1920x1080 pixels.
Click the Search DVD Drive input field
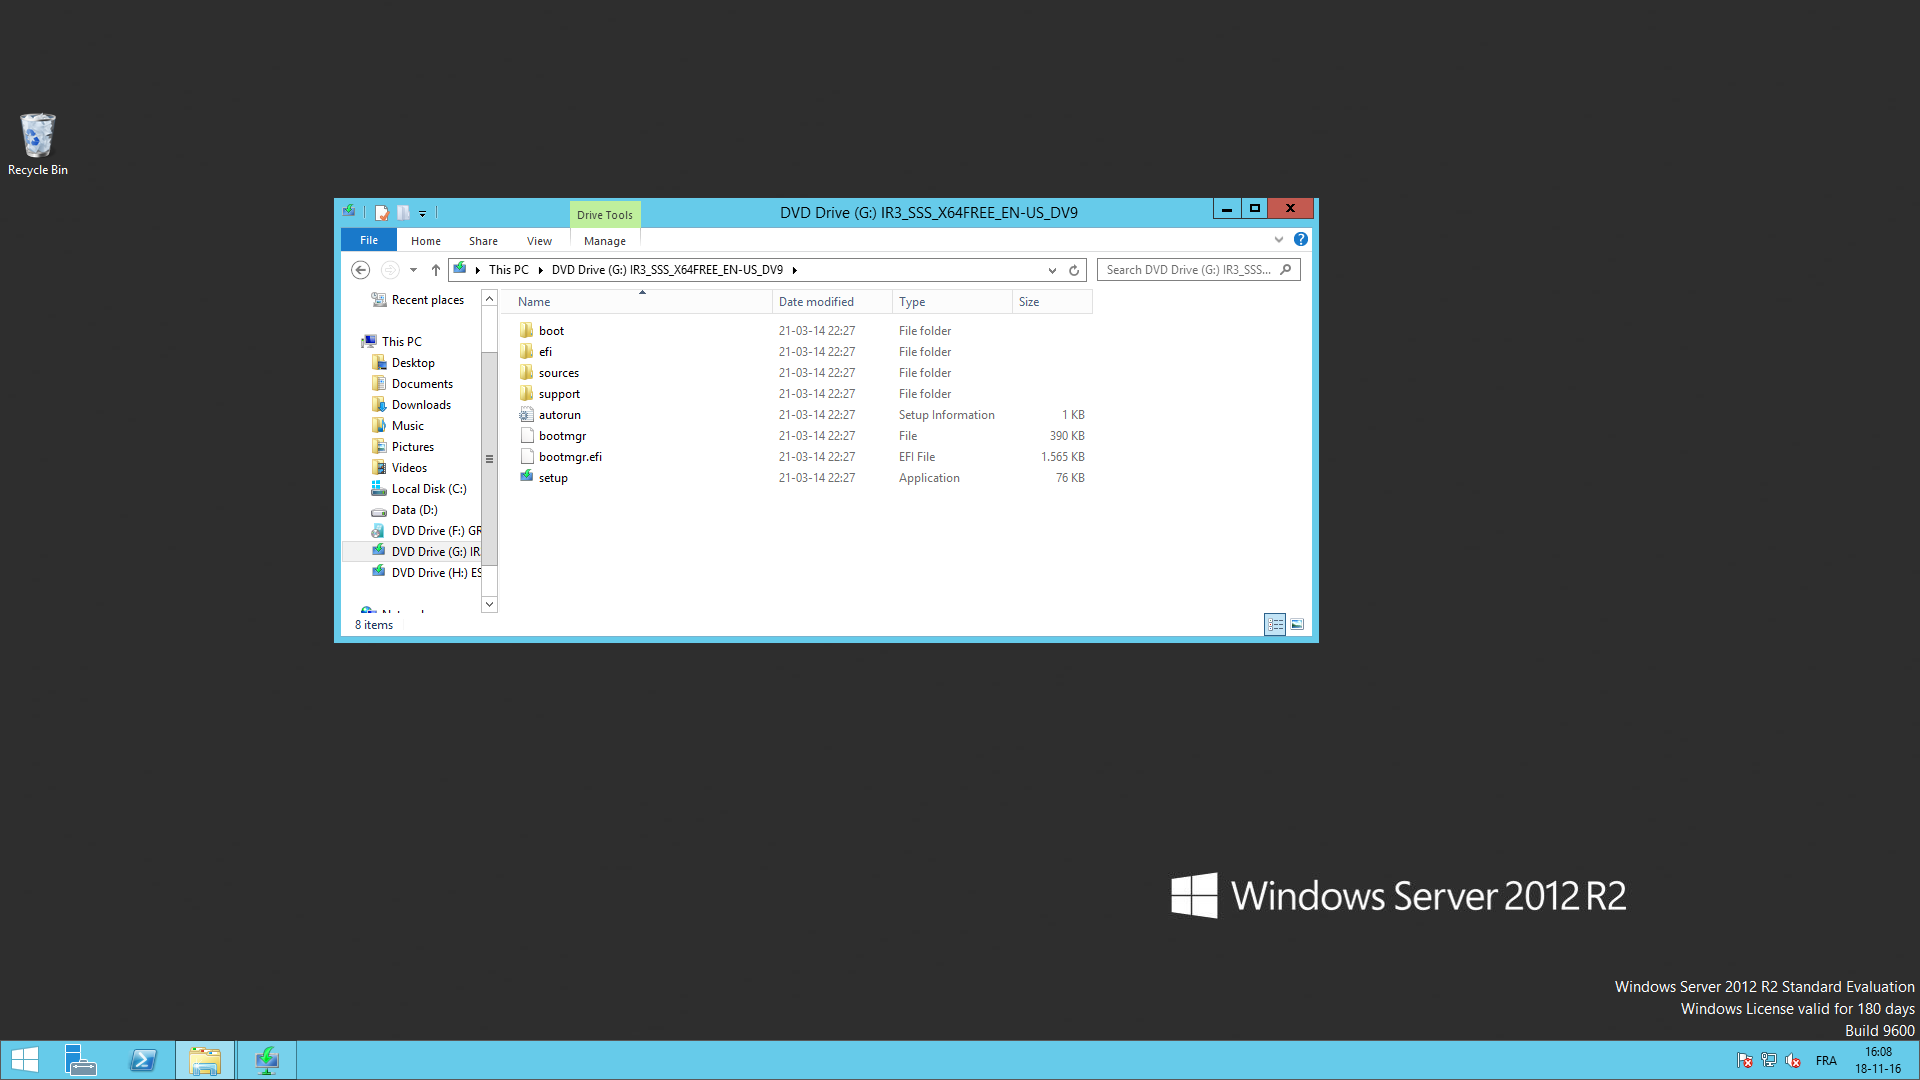[1188, 270]
